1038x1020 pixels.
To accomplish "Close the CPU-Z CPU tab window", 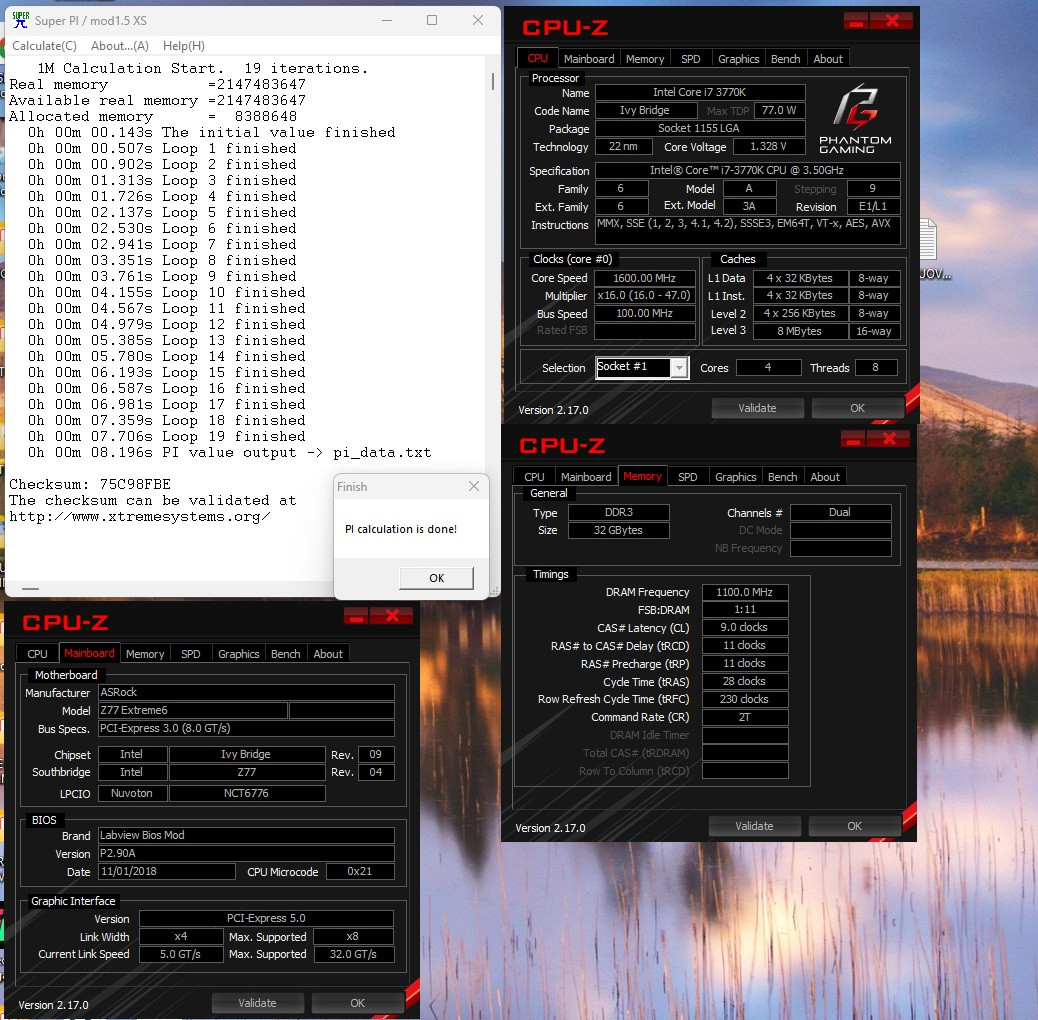I will (891, 21).
